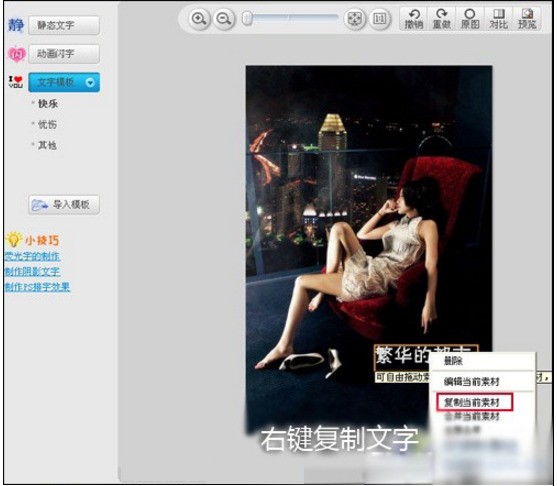Select the 动画闪字 button
The width and height of the screenshot is (557, 486).
point(64,54)
